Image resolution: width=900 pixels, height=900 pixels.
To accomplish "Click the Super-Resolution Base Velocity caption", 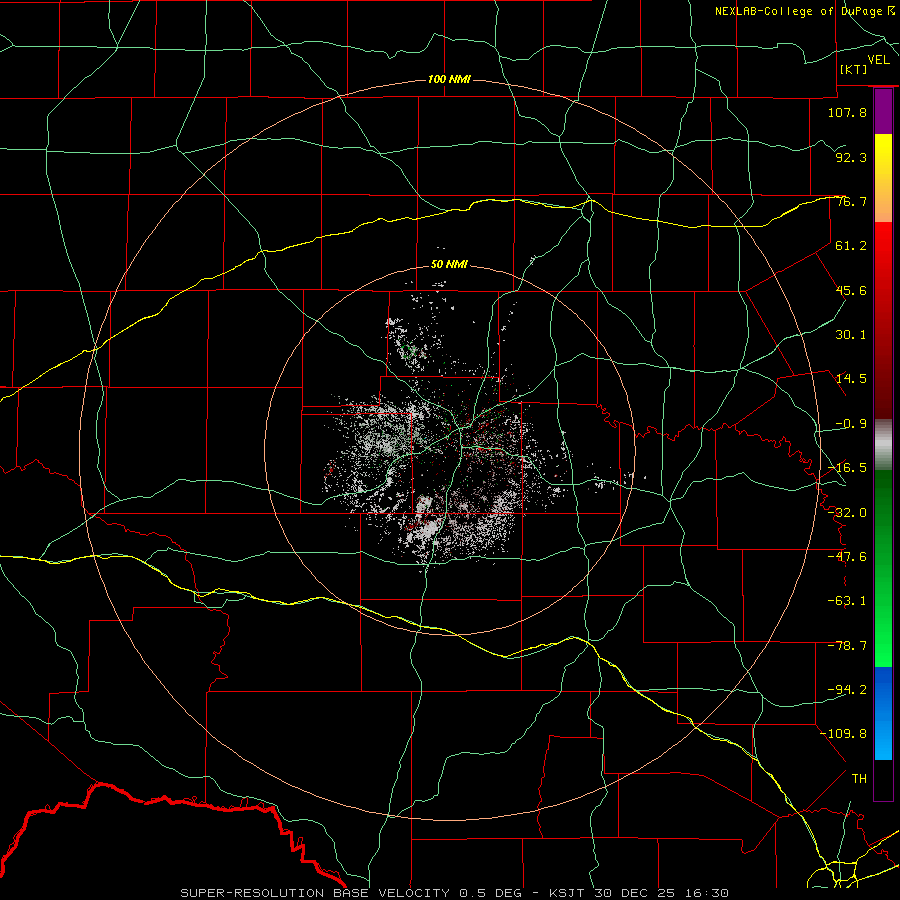I will pos(455,893).
